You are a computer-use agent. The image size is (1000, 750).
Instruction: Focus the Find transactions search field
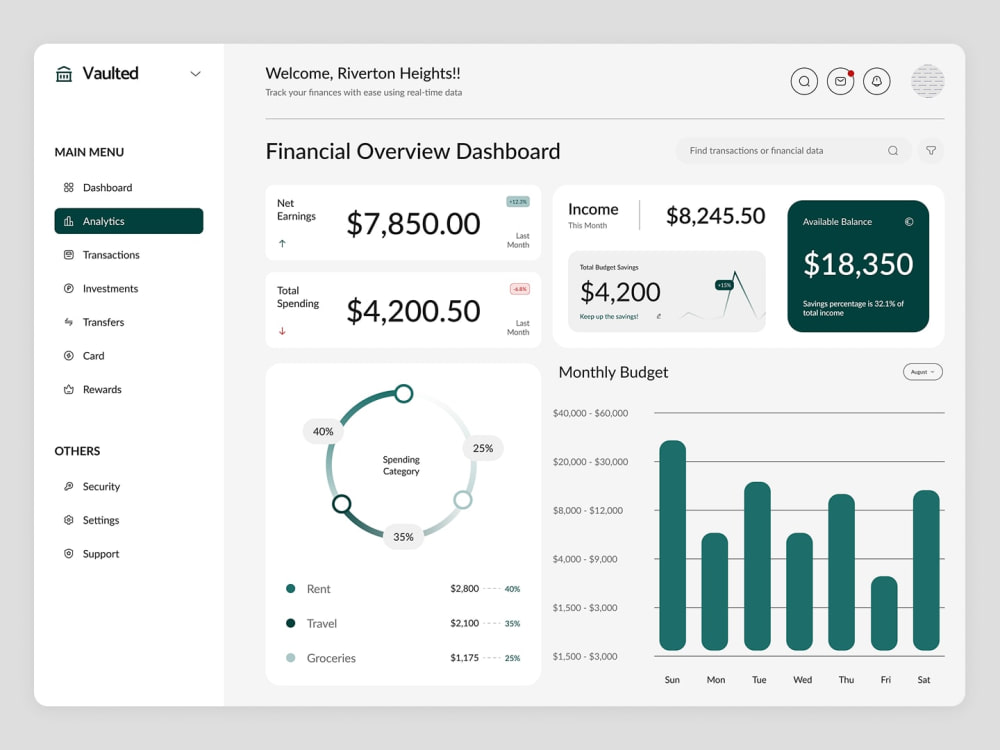793,151
